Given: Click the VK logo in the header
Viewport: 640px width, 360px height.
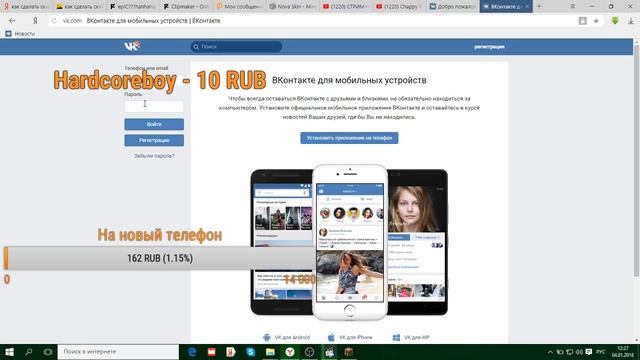Looking at the screenshot, I should coord(132,46).
